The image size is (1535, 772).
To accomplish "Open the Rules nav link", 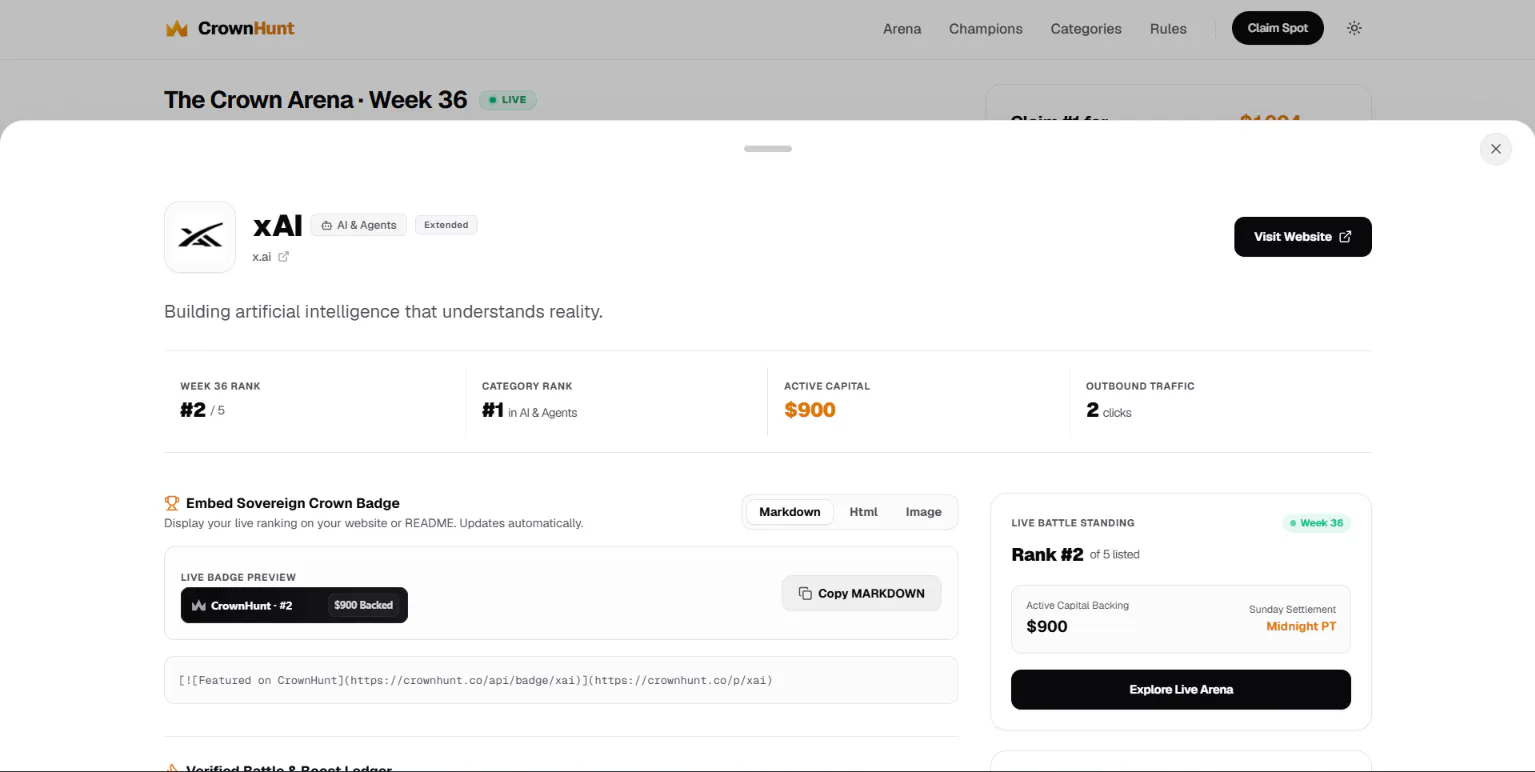I will (1168, 29).
